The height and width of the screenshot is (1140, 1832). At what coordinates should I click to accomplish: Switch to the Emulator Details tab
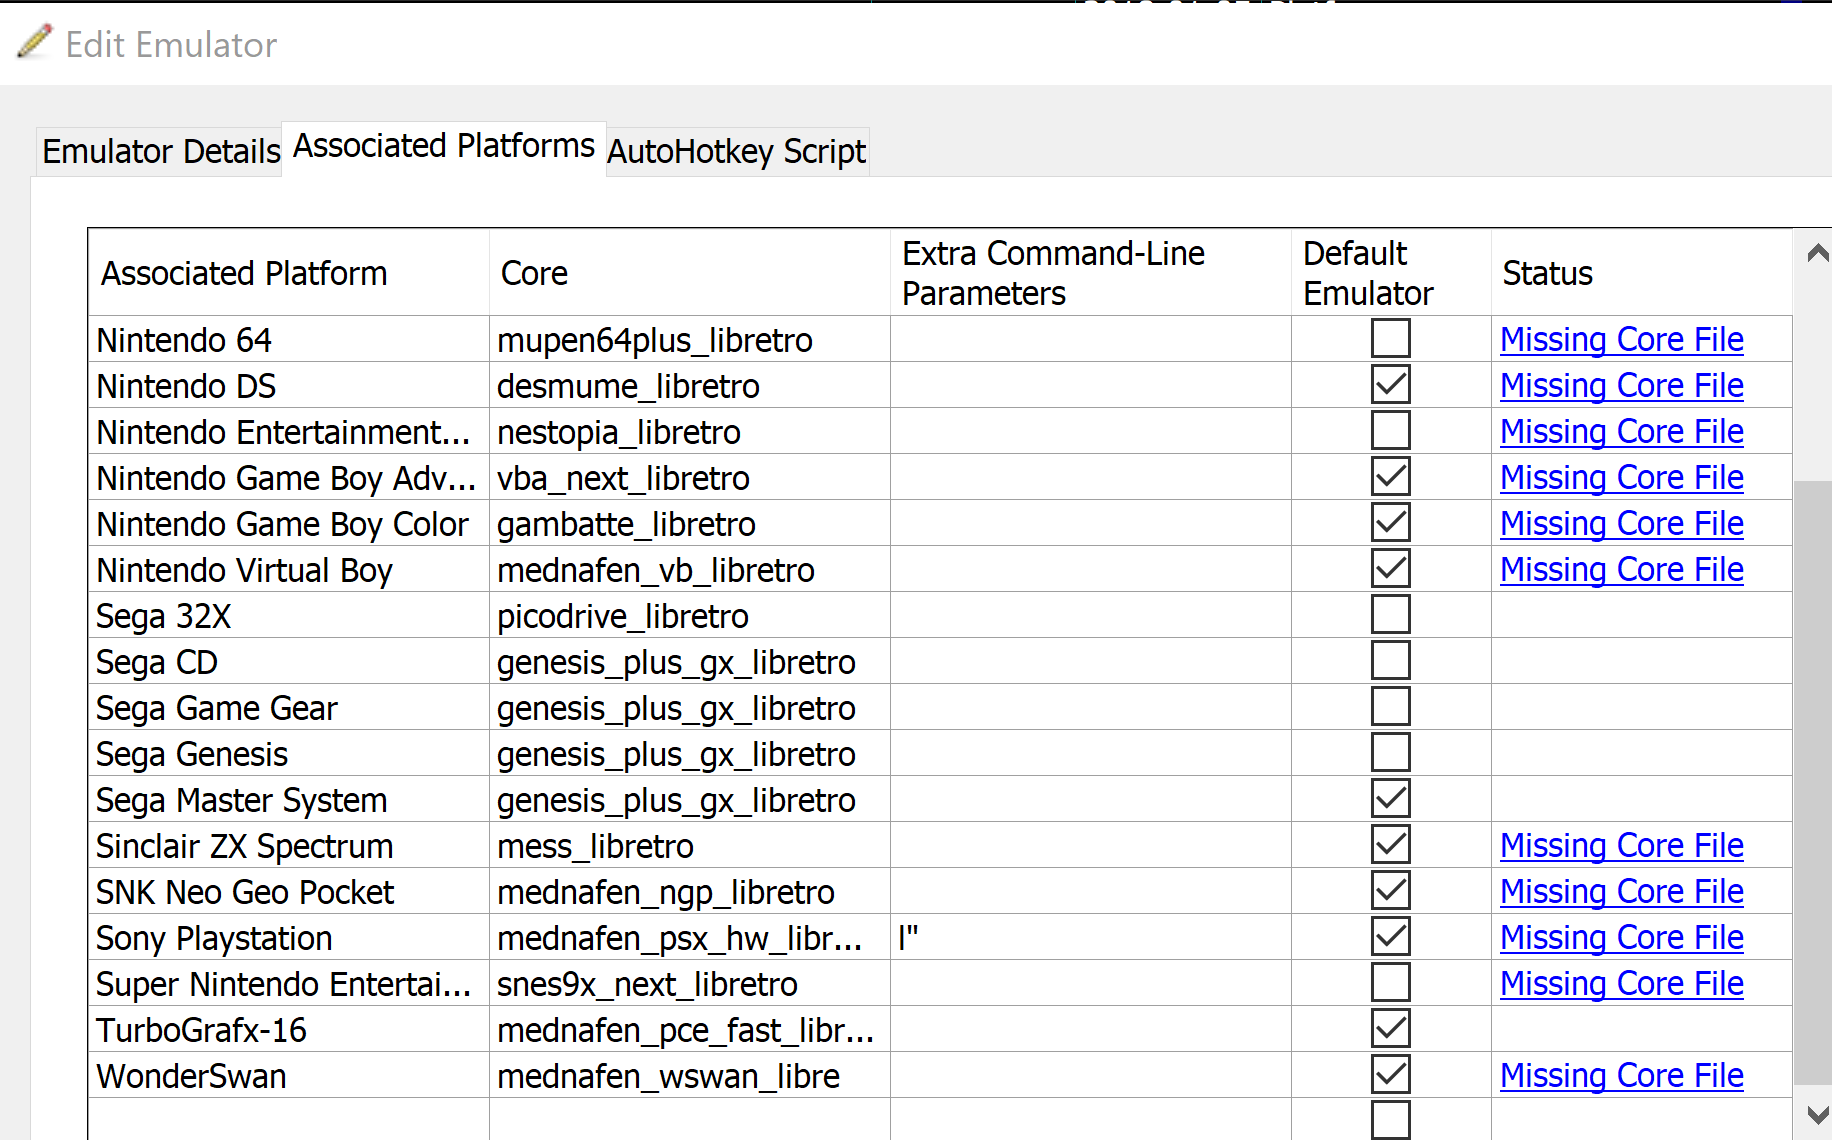pyautogui.click(x=161, y=152)
